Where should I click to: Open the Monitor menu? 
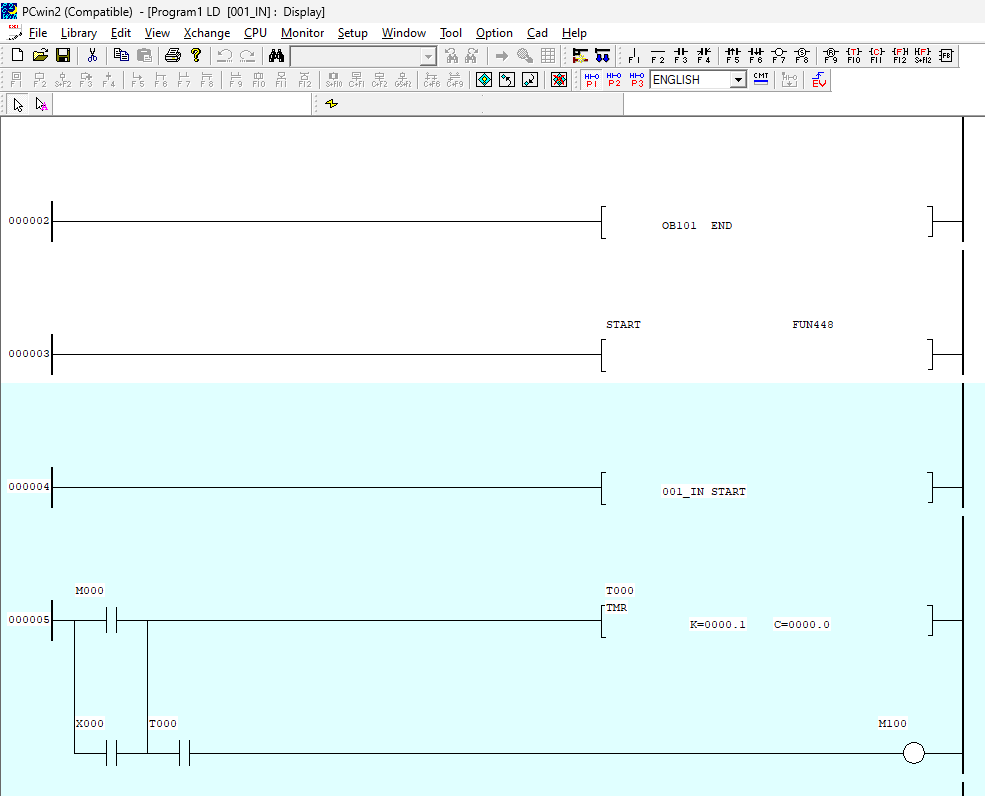tap(302, 33)
